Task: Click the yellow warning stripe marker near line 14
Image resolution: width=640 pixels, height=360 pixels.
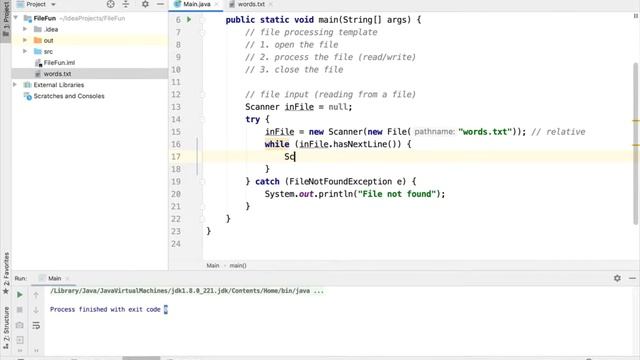Action: point(636,120)
